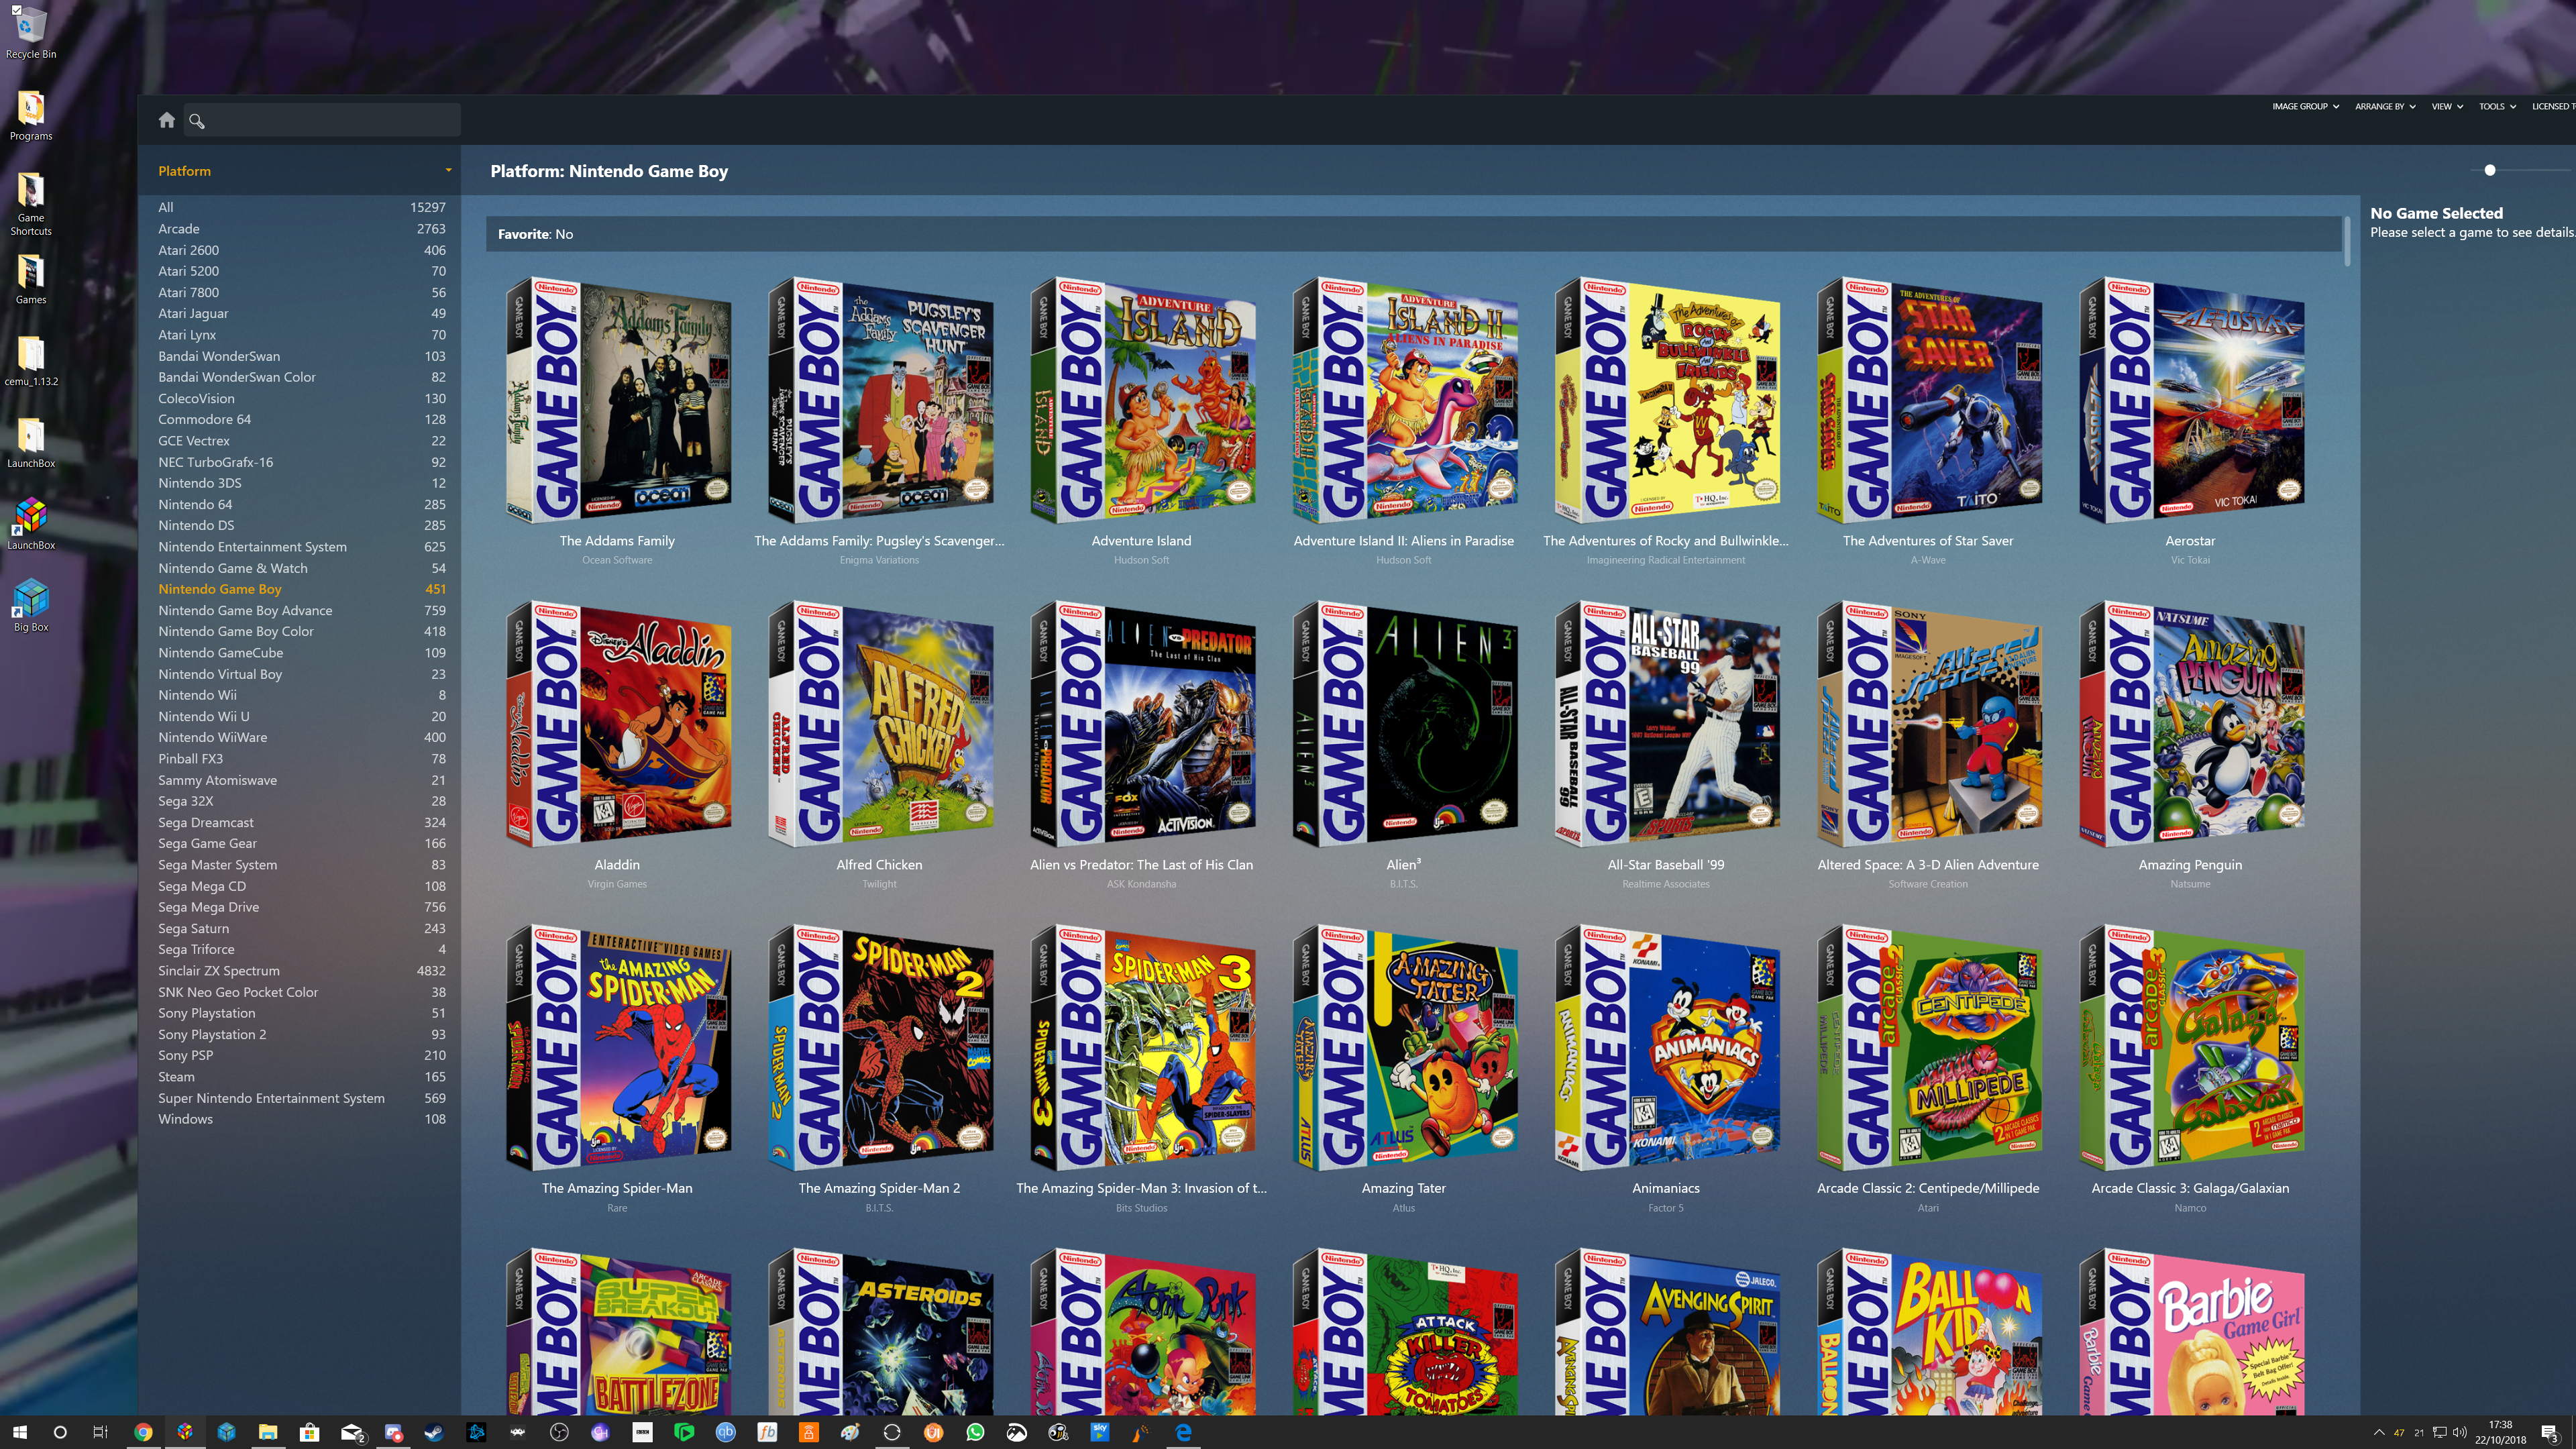Click Adventure Island II: Aliens in Paradise title
Screen dimensions: 2576x1449
coord(1404,541)
